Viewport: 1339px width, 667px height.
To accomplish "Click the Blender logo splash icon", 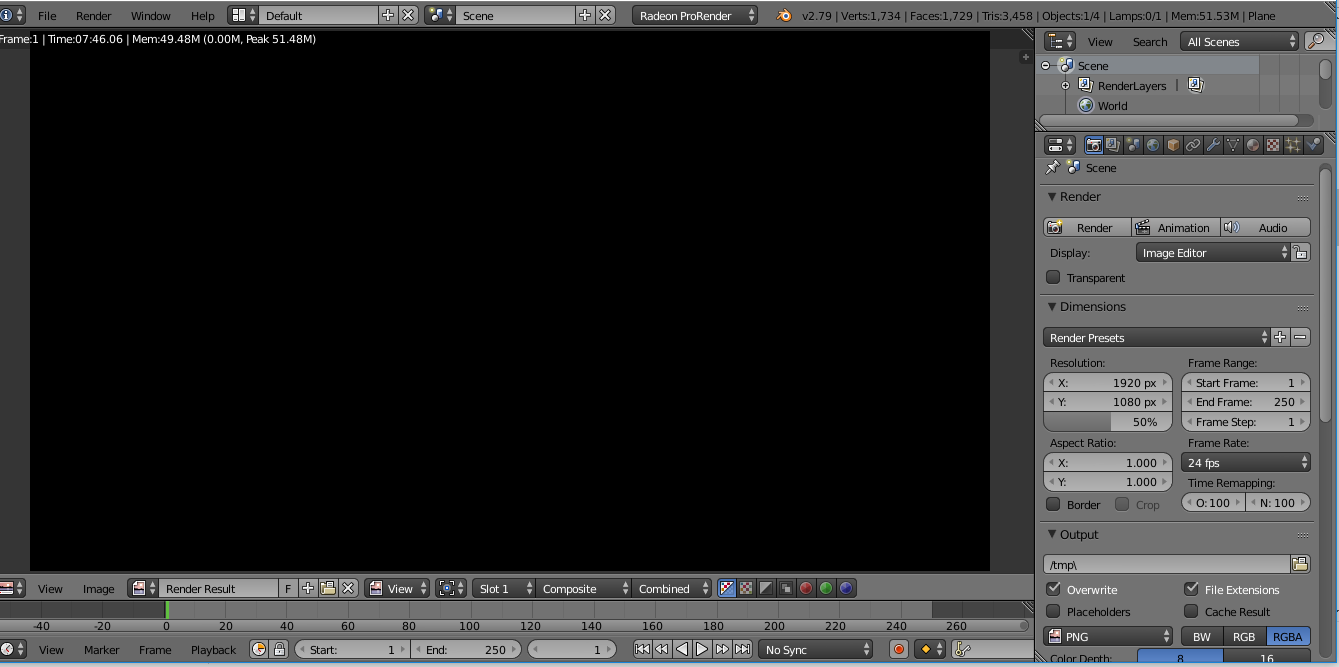I will pos(784,16).
